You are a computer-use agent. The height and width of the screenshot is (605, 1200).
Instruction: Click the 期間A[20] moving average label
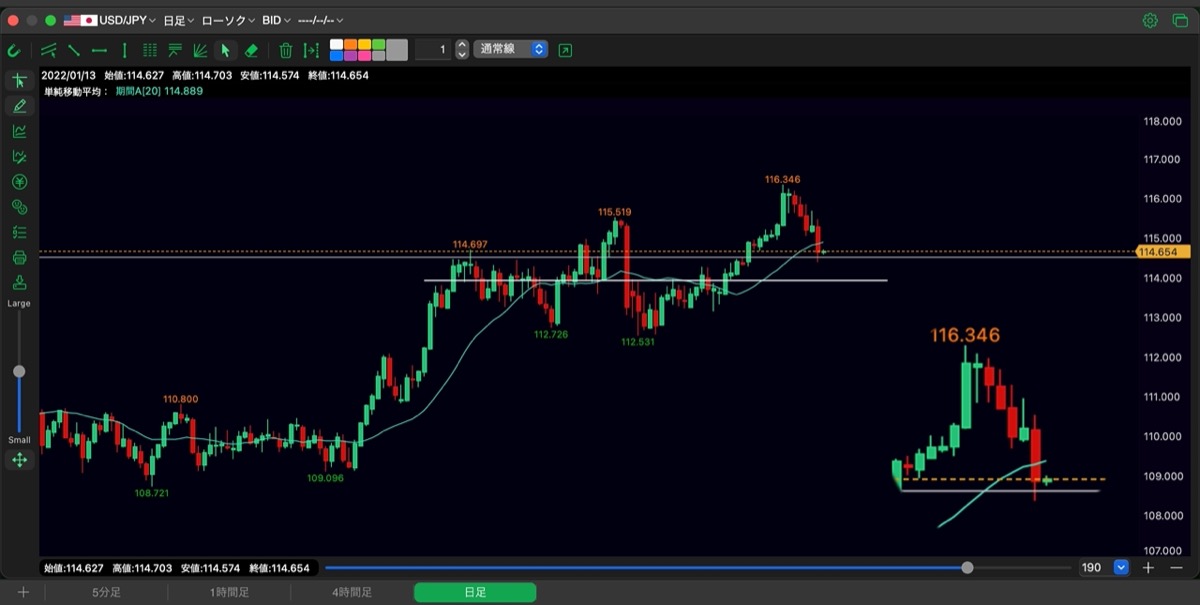point(158,91)
